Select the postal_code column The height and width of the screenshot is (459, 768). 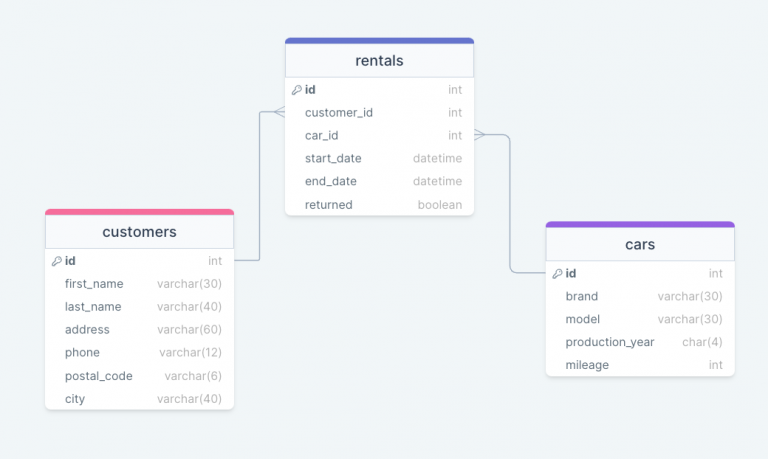(x=140, y=376)
